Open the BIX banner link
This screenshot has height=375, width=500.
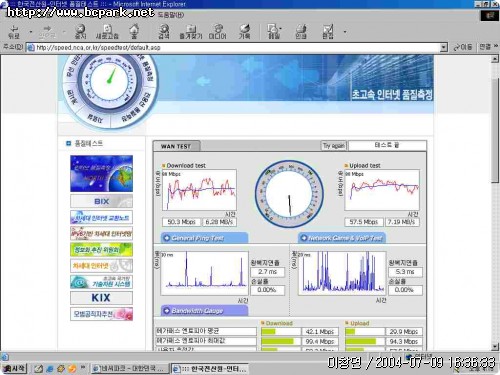pyautogui.click(x=101, y=201)
